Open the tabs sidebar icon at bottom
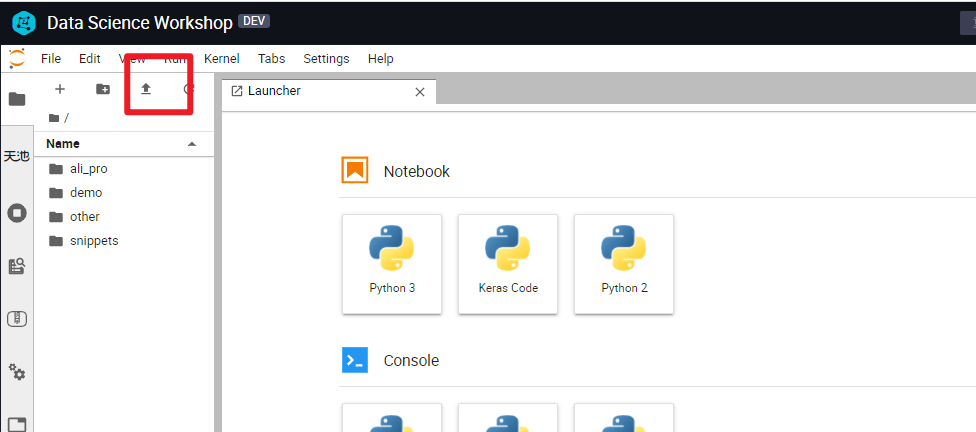 pyautogui.click(x=17, y=424)
